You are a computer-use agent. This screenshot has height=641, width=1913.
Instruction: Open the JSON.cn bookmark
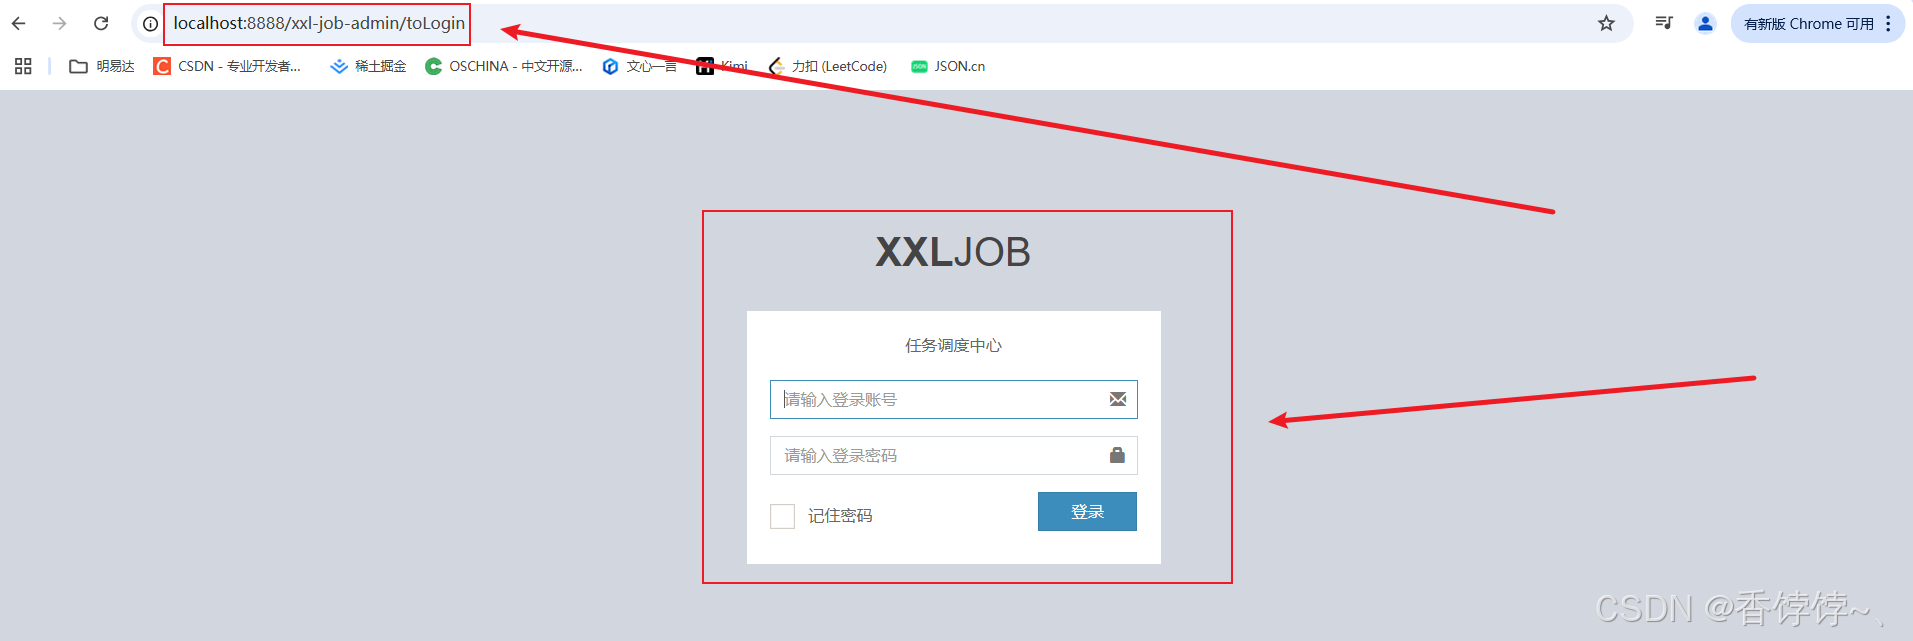tap(948, 66)
